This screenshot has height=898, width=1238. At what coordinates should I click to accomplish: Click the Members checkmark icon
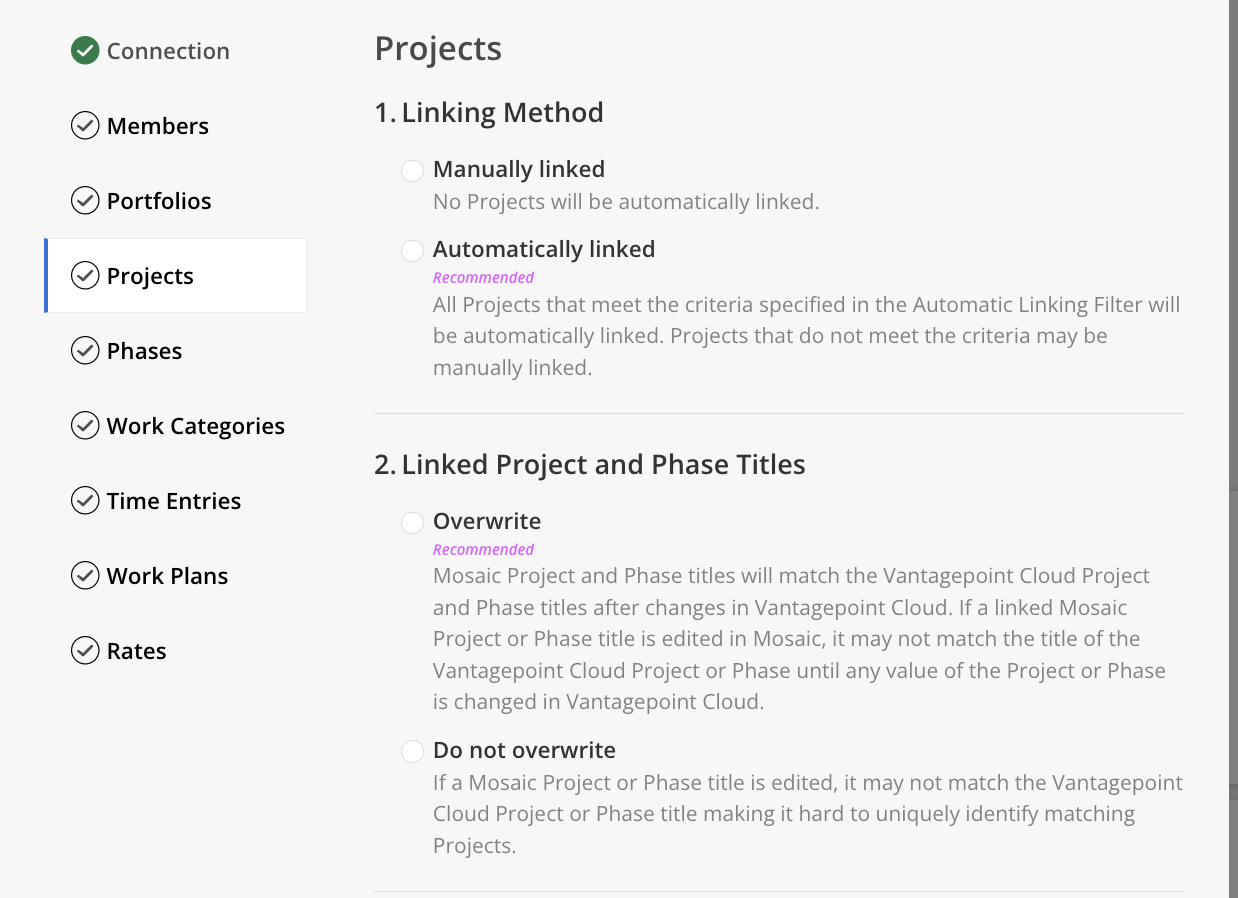(85, 126)
